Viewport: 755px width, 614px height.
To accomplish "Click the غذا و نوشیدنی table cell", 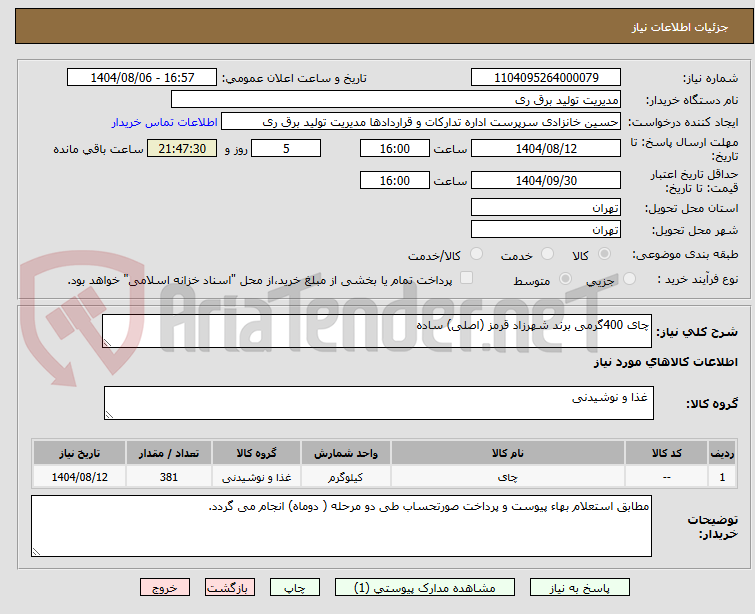I will point(256,477).
